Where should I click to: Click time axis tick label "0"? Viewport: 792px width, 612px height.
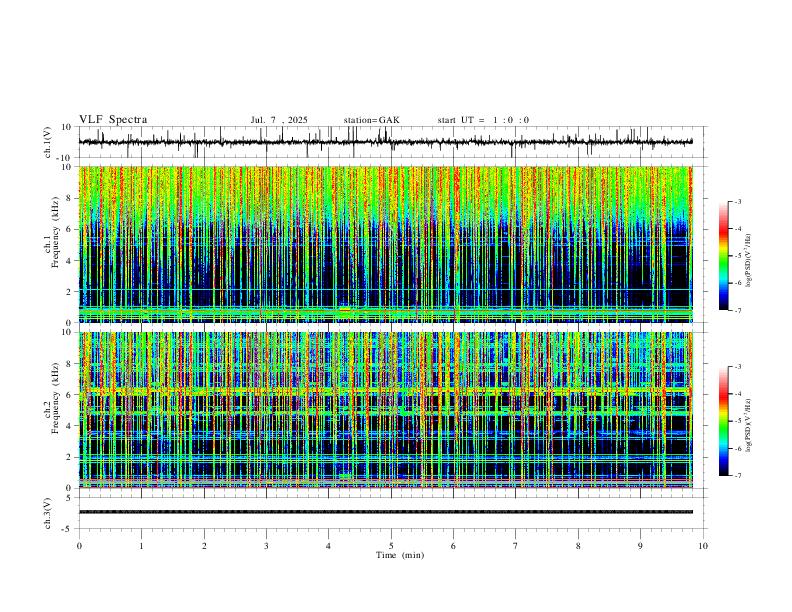79,546
